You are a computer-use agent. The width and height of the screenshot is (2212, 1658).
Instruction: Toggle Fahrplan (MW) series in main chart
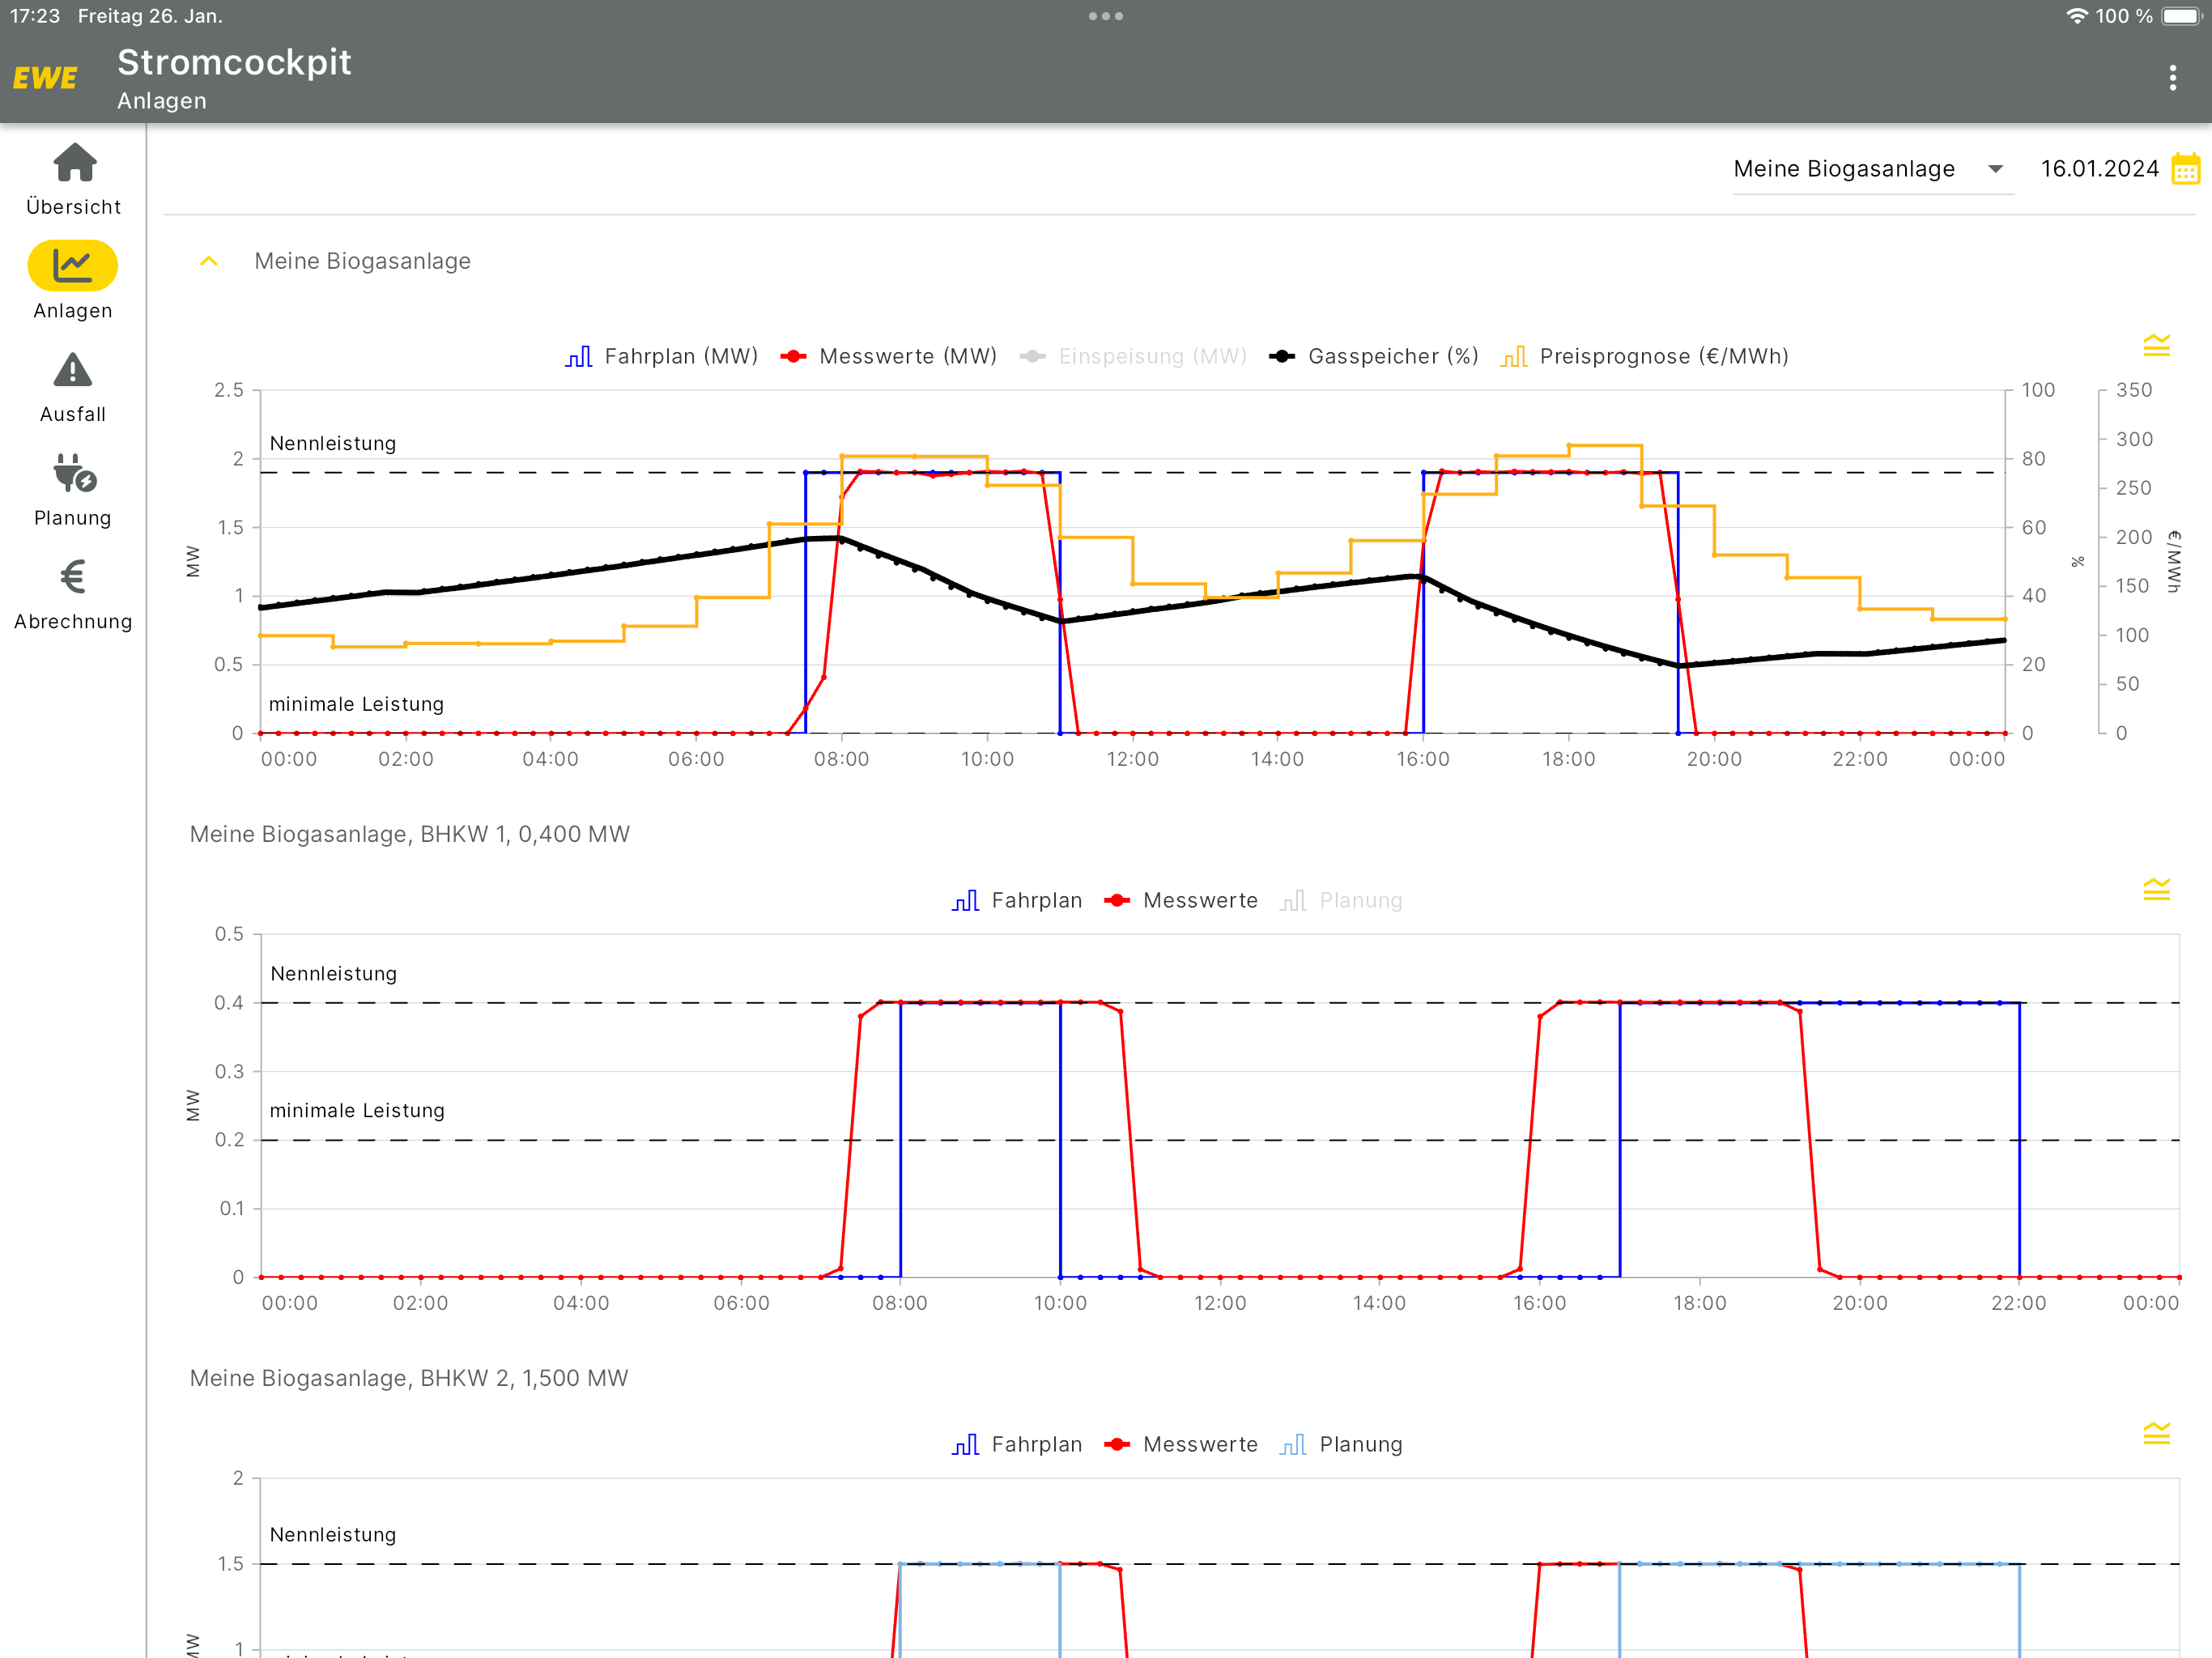click(x=661, y=357)
